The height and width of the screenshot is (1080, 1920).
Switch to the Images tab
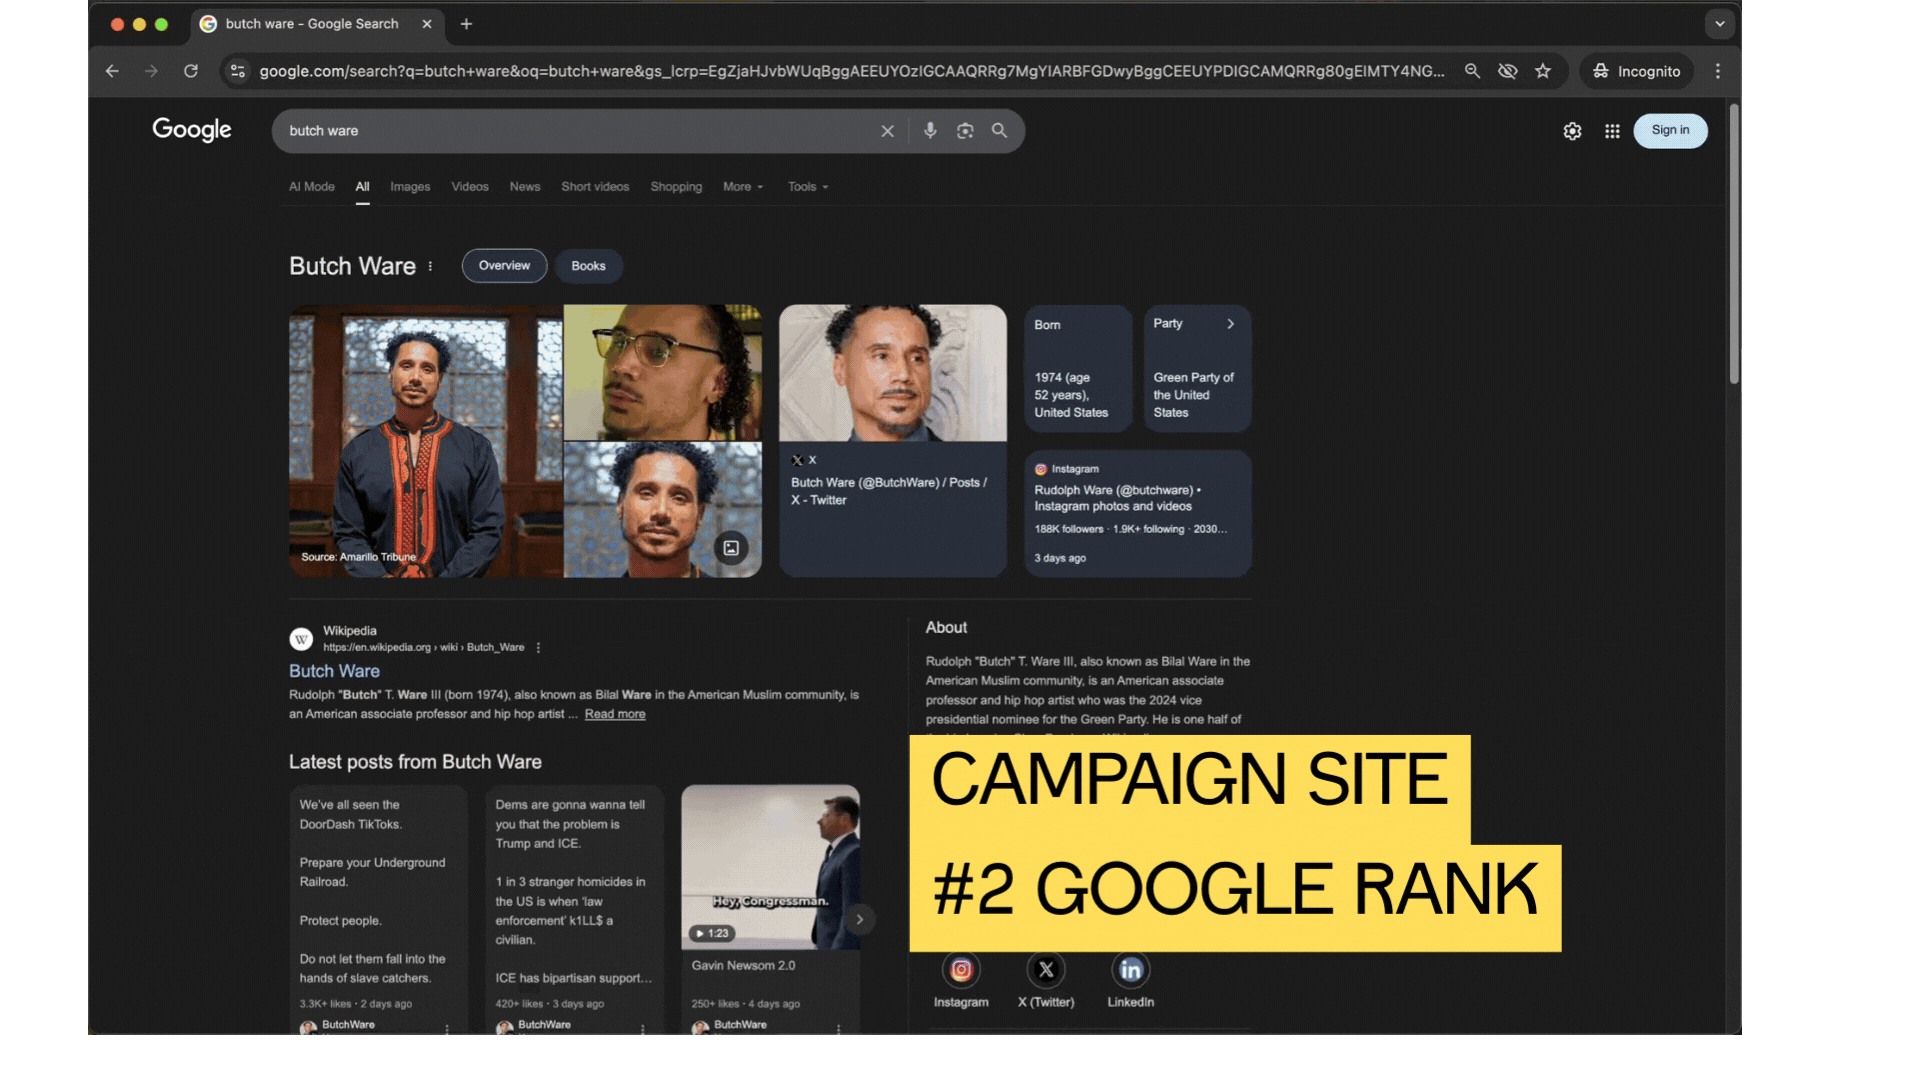click(410, 187)
